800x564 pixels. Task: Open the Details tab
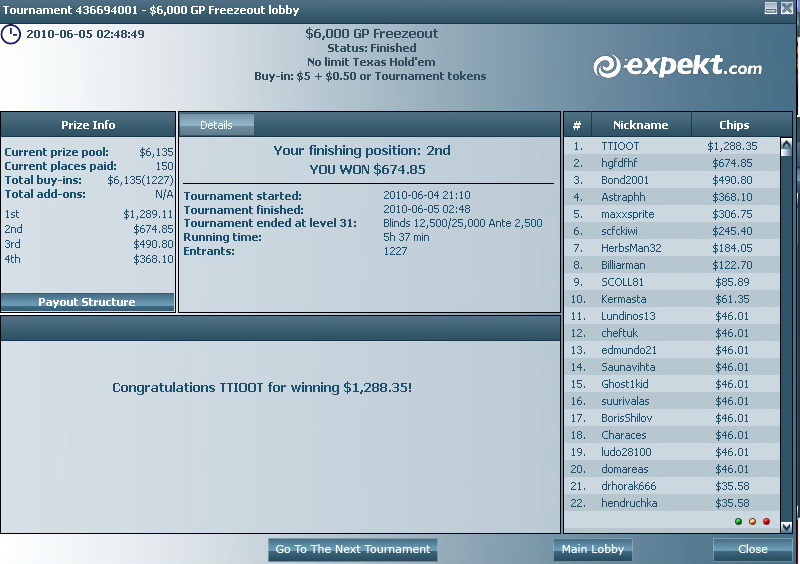216,125
